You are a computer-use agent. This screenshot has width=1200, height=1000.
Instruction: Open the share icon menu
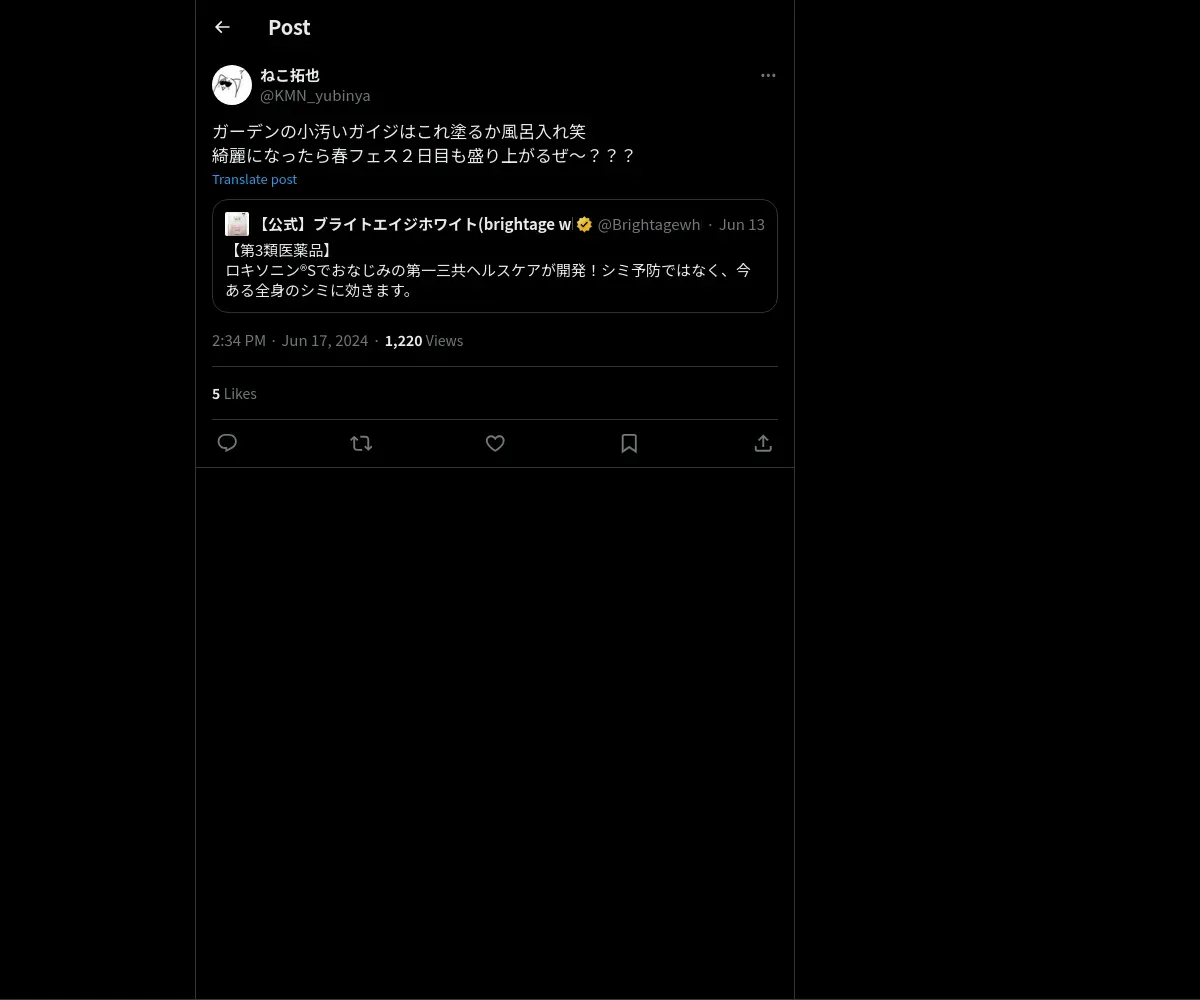(763, 443)
